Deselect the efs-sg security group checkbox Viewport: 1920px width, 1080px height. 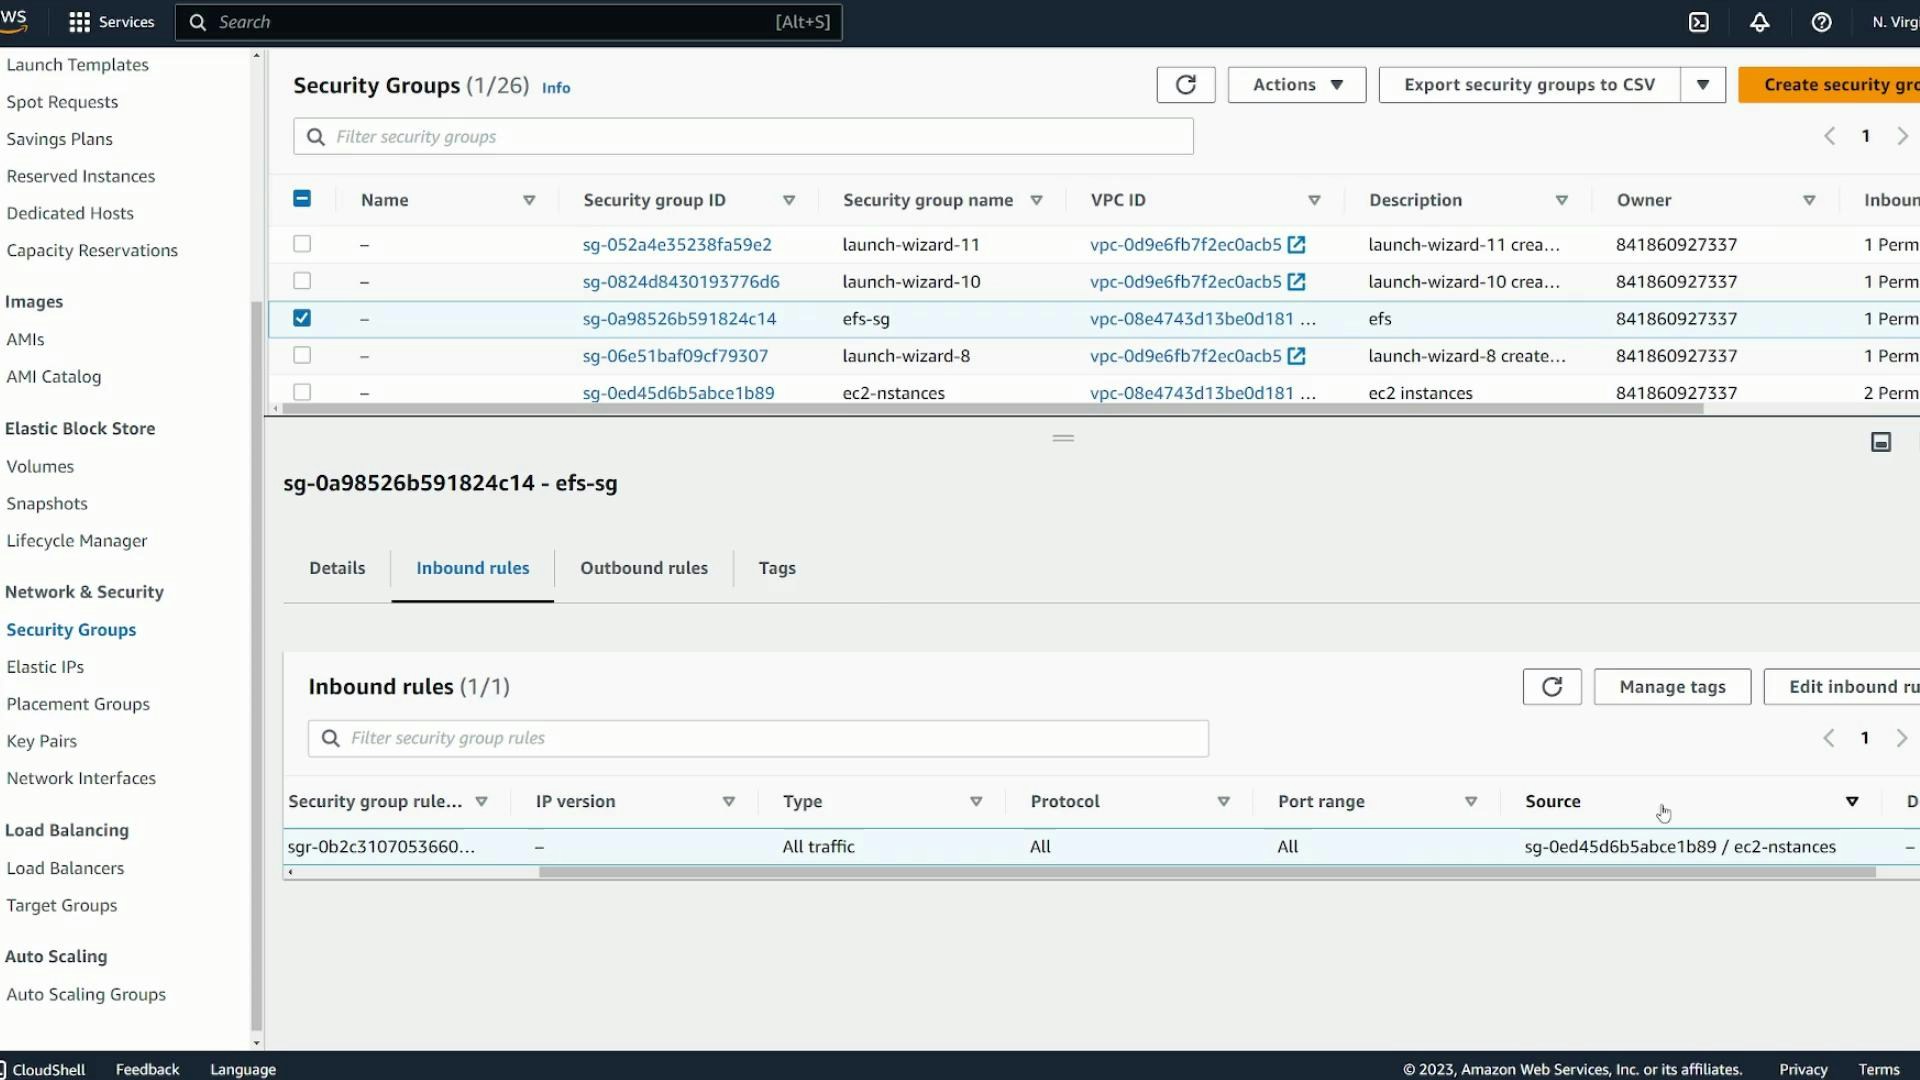click(x=302, y=318)
